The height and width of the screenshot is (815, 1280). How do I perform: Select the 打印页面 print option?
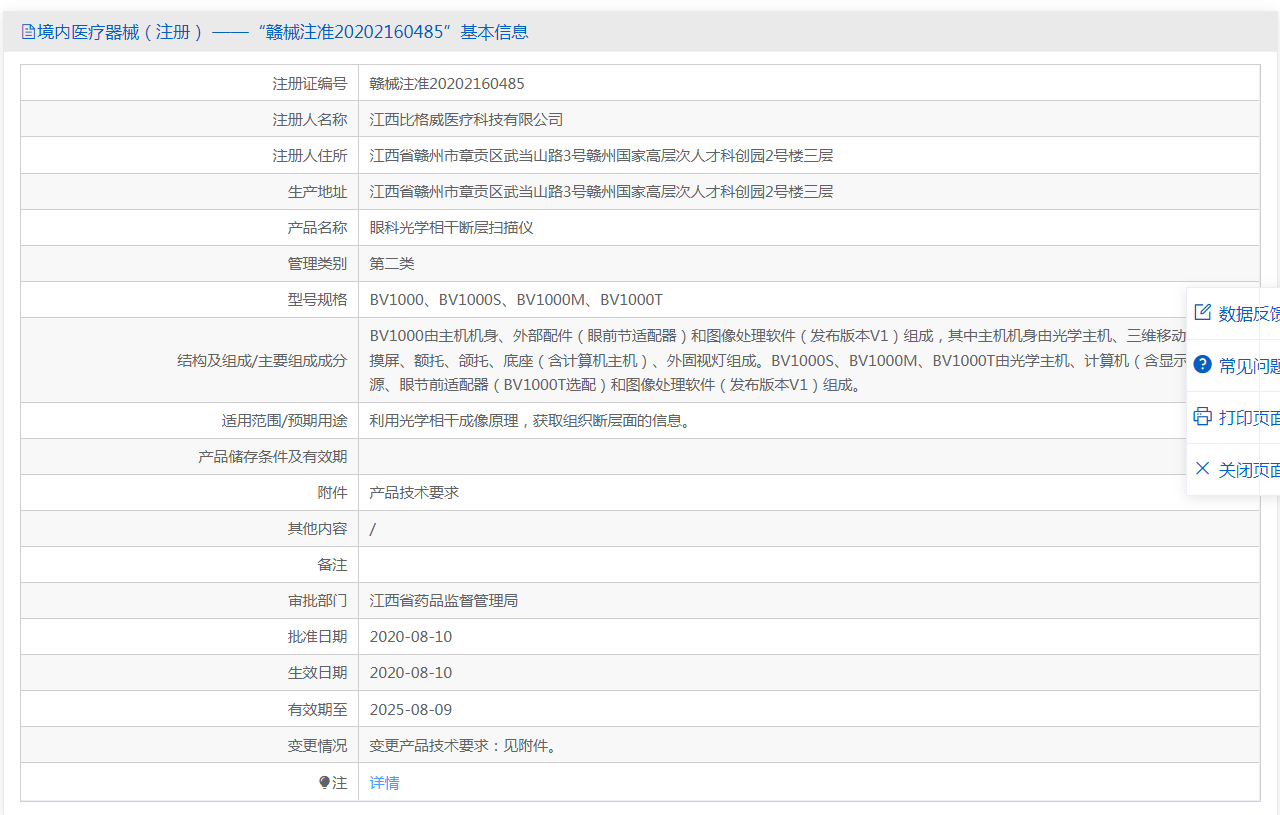(1249, 418)
